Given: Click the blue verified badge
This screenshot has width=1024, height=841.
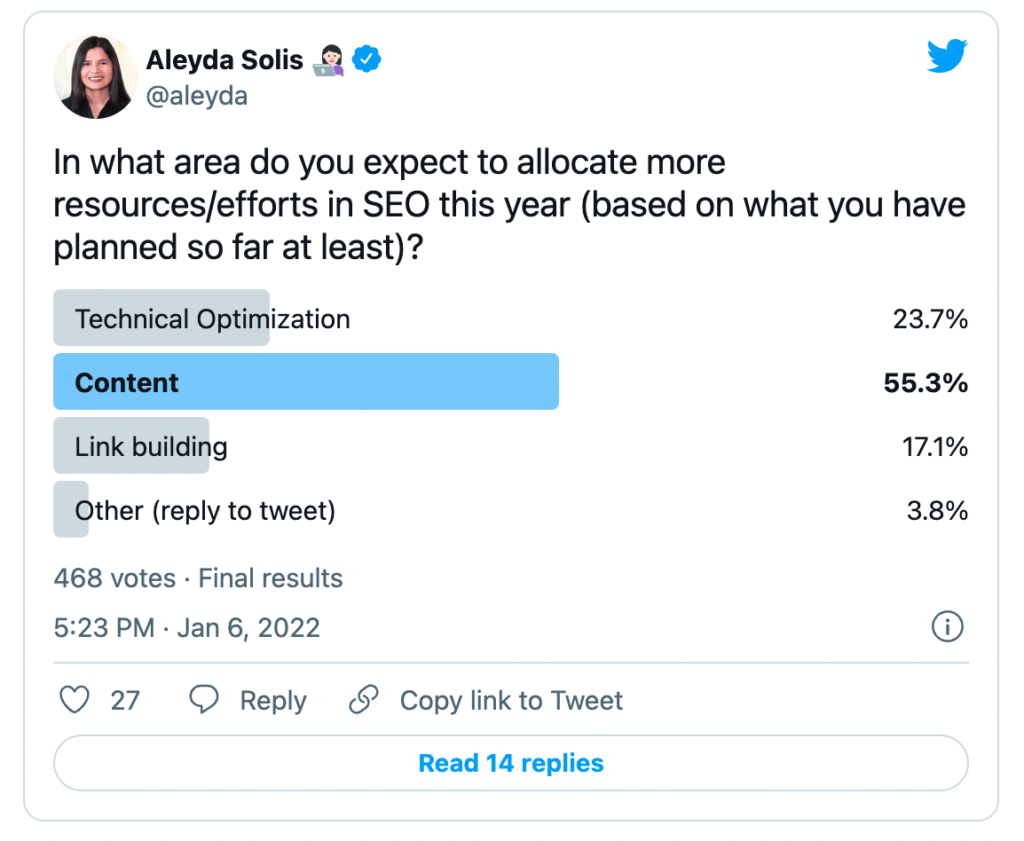Looking at the screenshot, I should 368,59.
